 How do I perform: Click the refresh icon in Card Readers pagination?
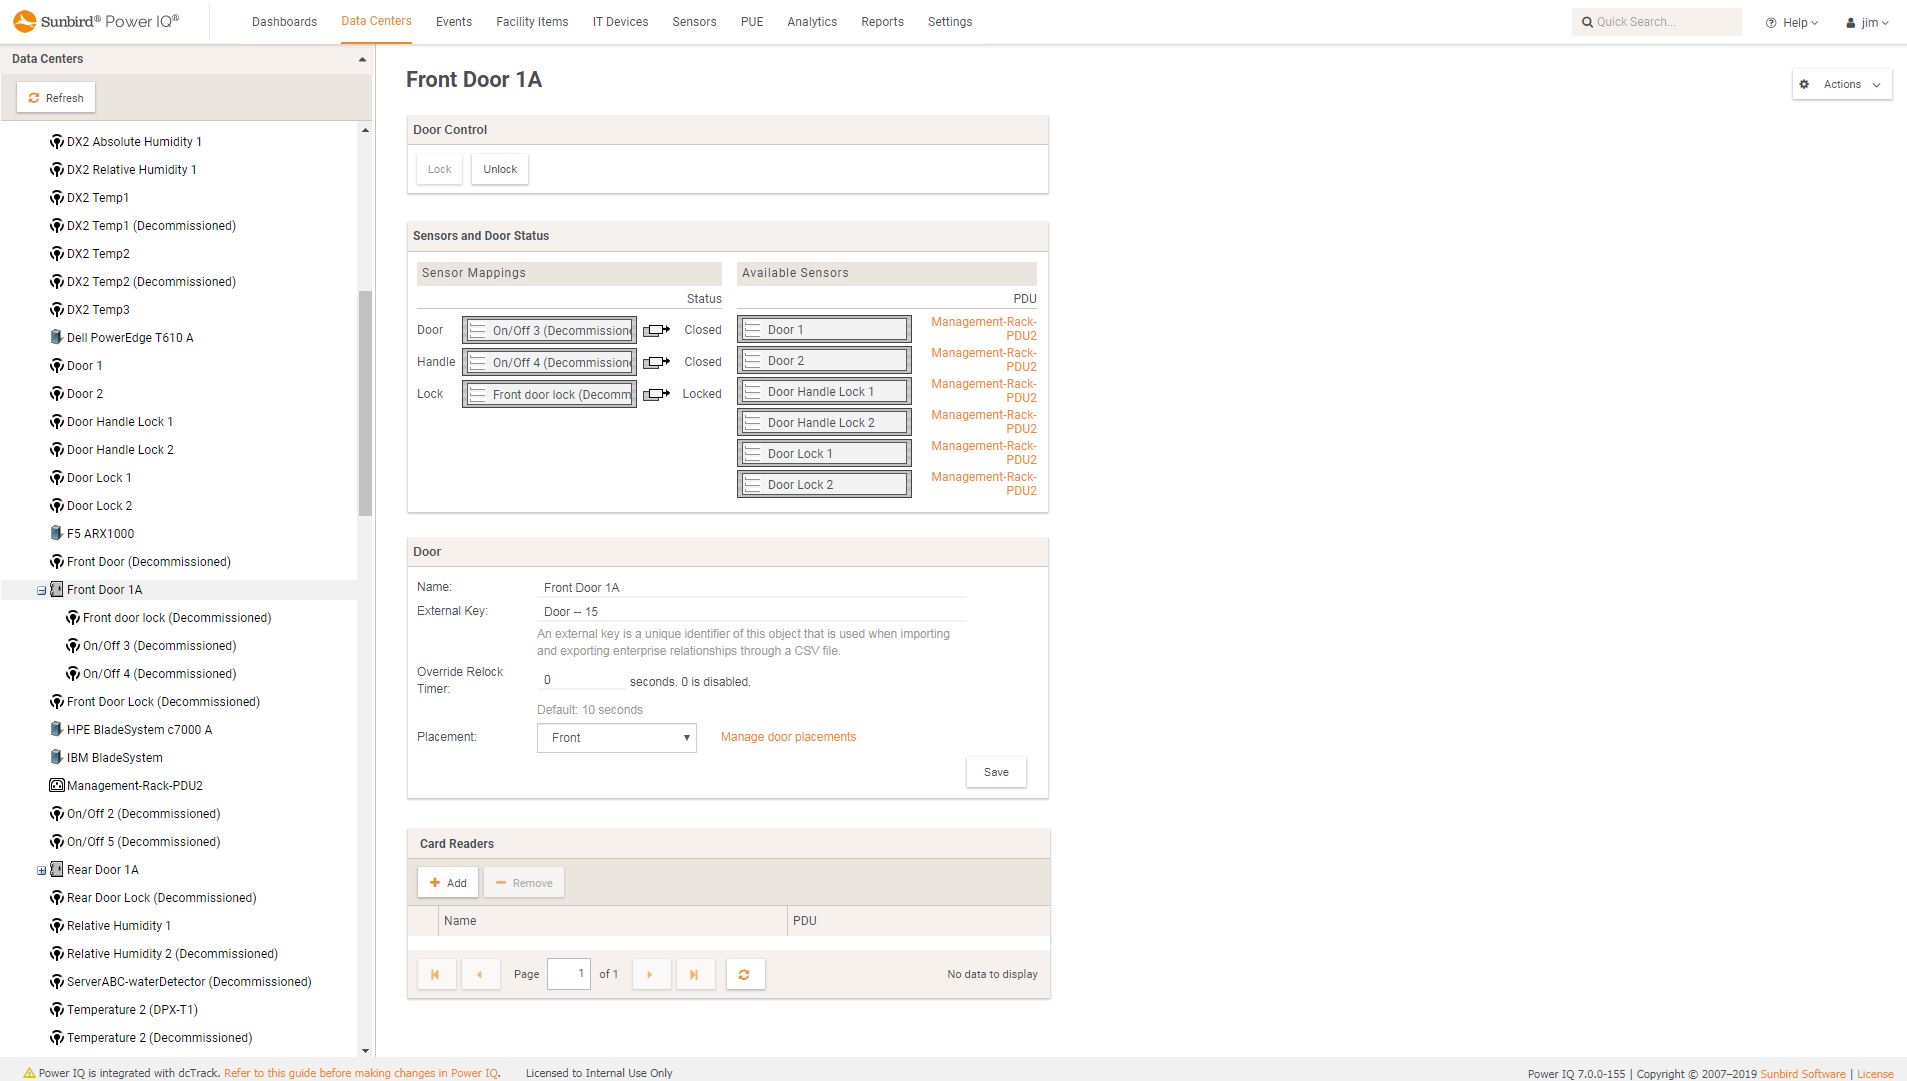click(745, 973)
